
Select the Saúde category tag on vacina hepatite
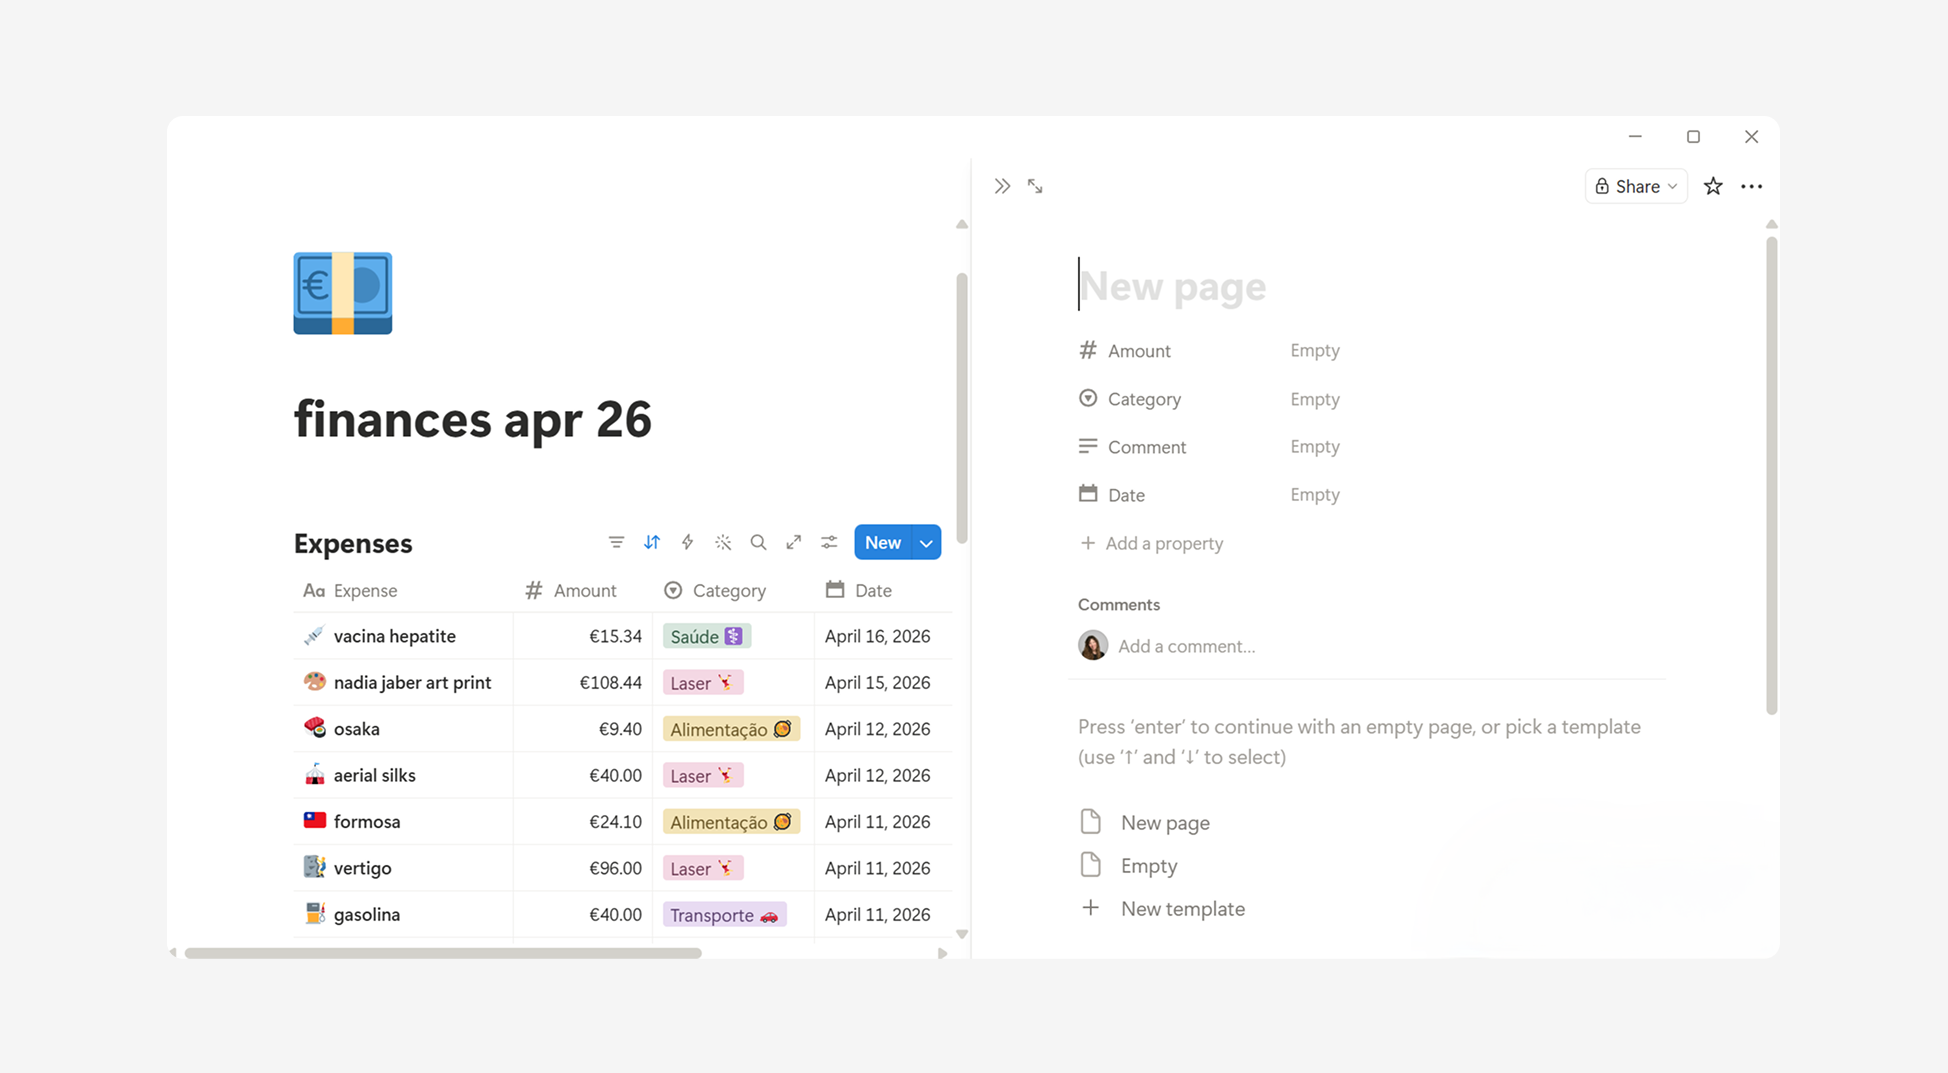click(x=705, y=636)
